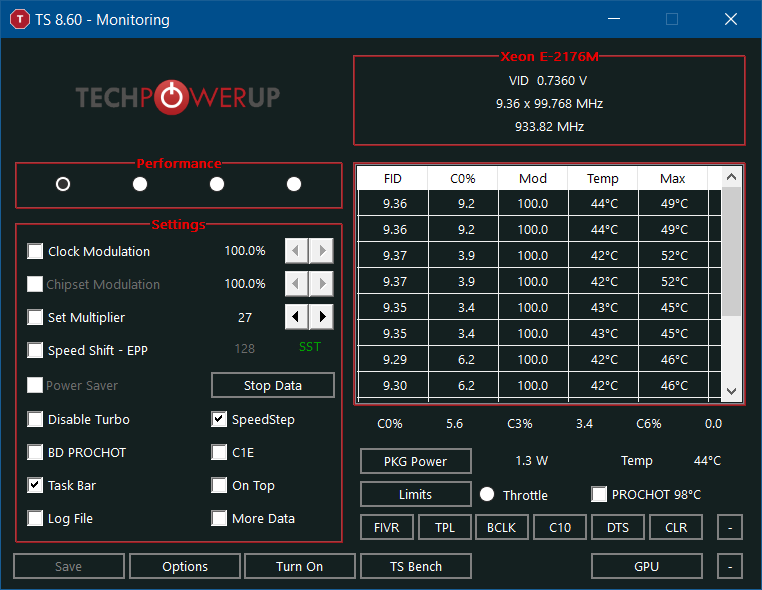Viewport: 762px width, 590px height.
Task: Open the FIVR settings
Action: point(387,527)
